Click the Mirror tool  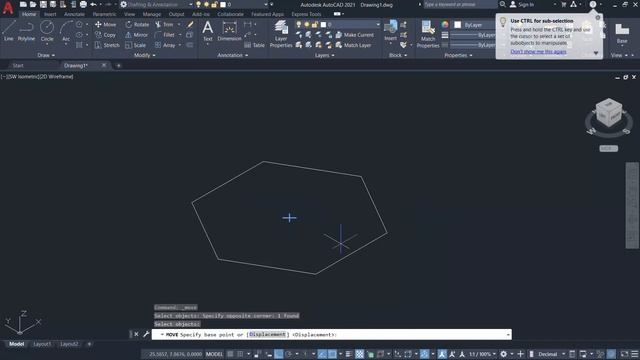tap(137, 35)
